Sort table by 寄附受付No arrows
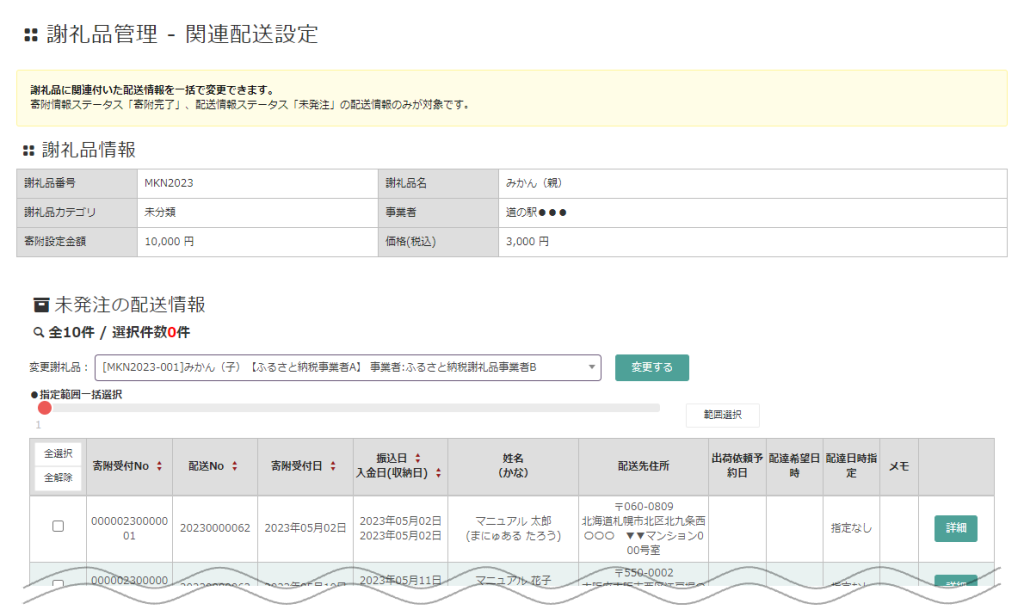 (x=159, y=466)
